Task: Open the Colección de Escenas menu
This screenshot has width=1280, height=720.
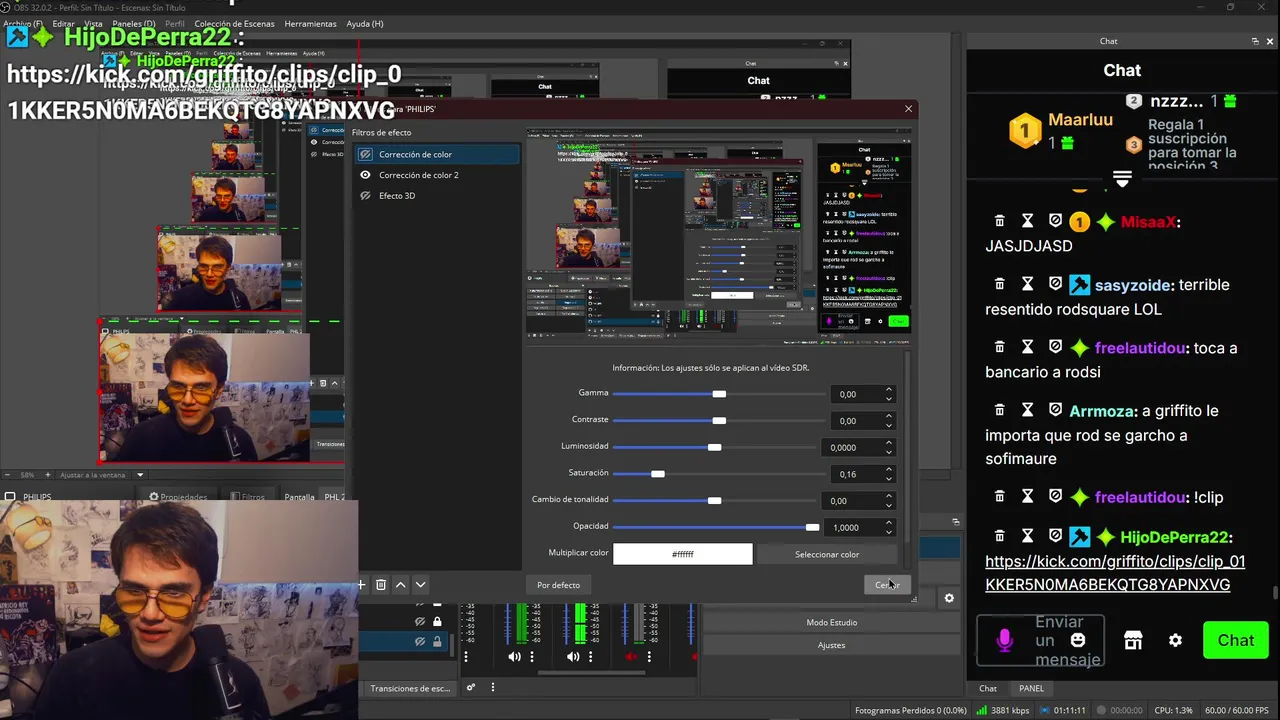Action: pyautogui.click(x=235, y=23)
